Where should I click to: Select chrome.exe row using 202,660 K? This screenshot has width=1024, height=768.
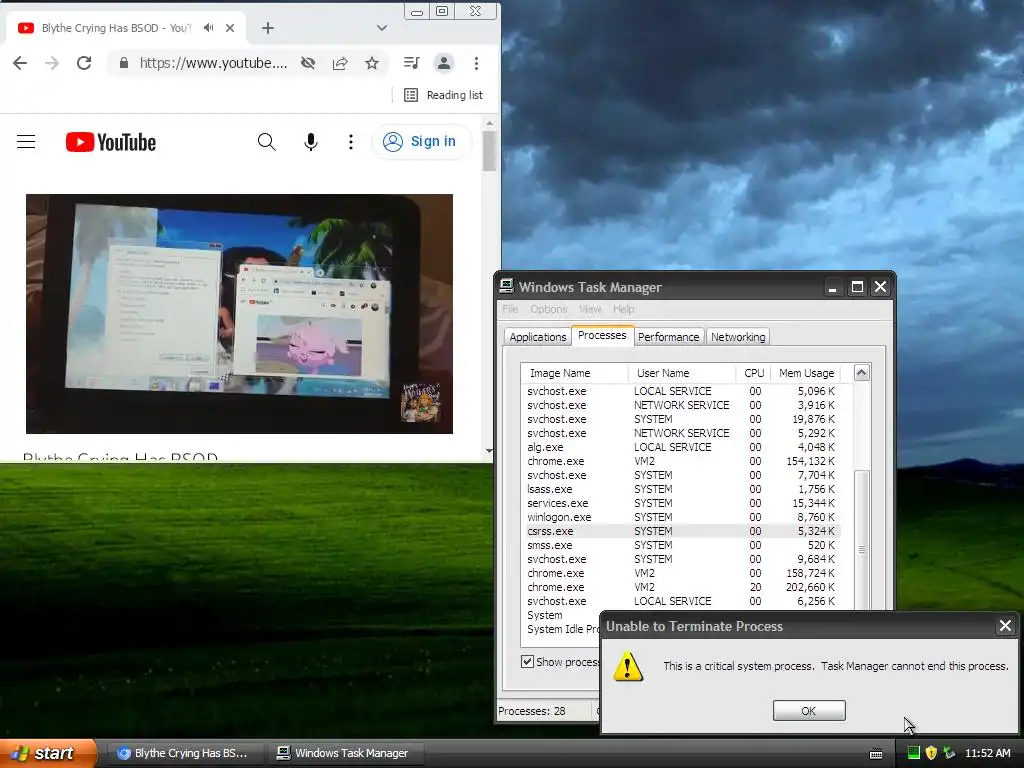[682, 587]
